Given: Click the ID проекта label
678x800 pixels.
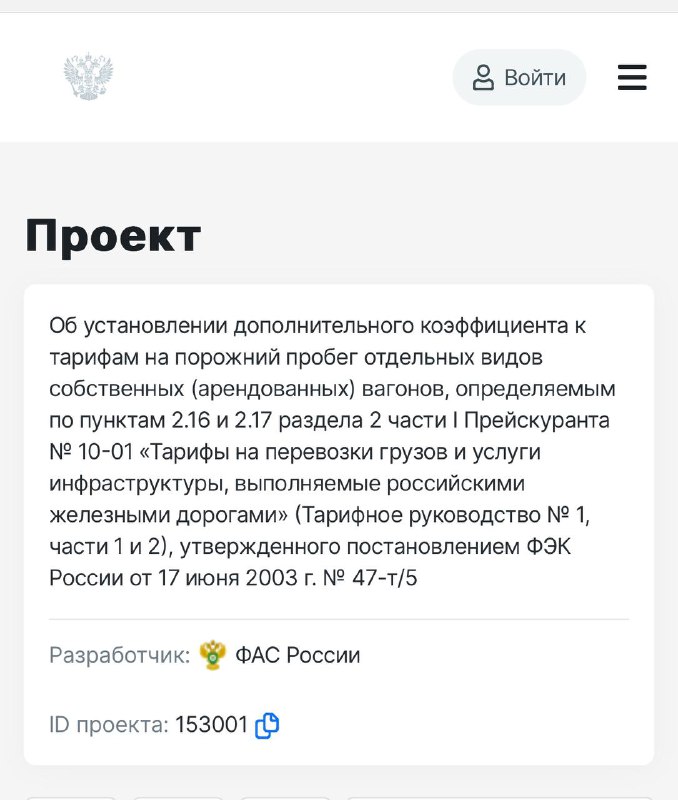Looking at the screenshot, I should (109, 724).
